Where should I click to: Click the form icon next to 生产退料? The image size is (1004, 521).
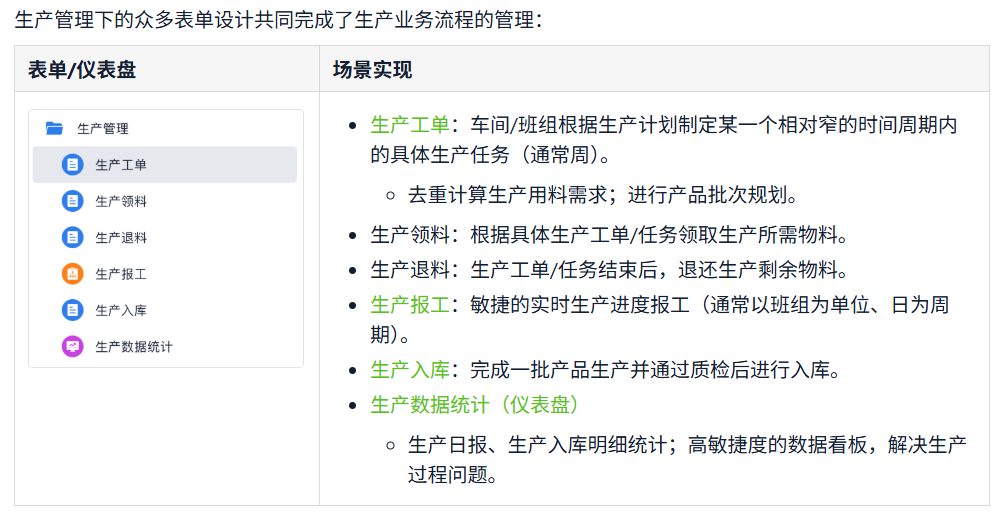coord(72,238)
